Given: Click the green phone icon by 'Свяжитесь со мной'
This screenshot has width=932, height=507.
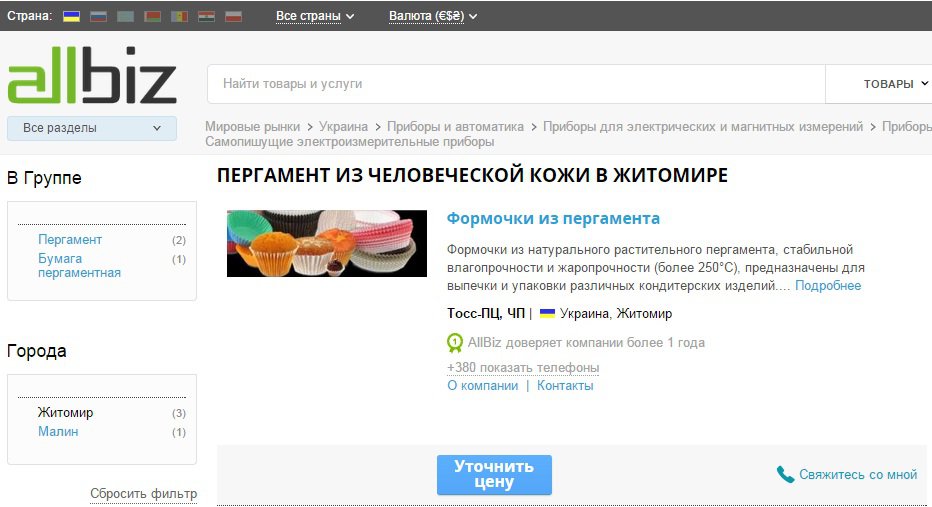Looking at the screenshot, I should (786, 474).
